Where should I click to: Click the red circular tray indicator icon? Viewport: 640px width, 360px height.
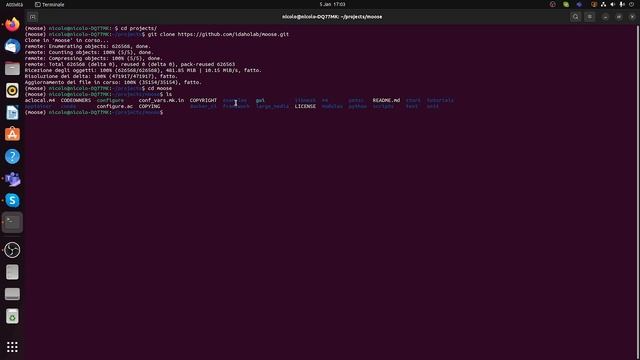(553, 4)
